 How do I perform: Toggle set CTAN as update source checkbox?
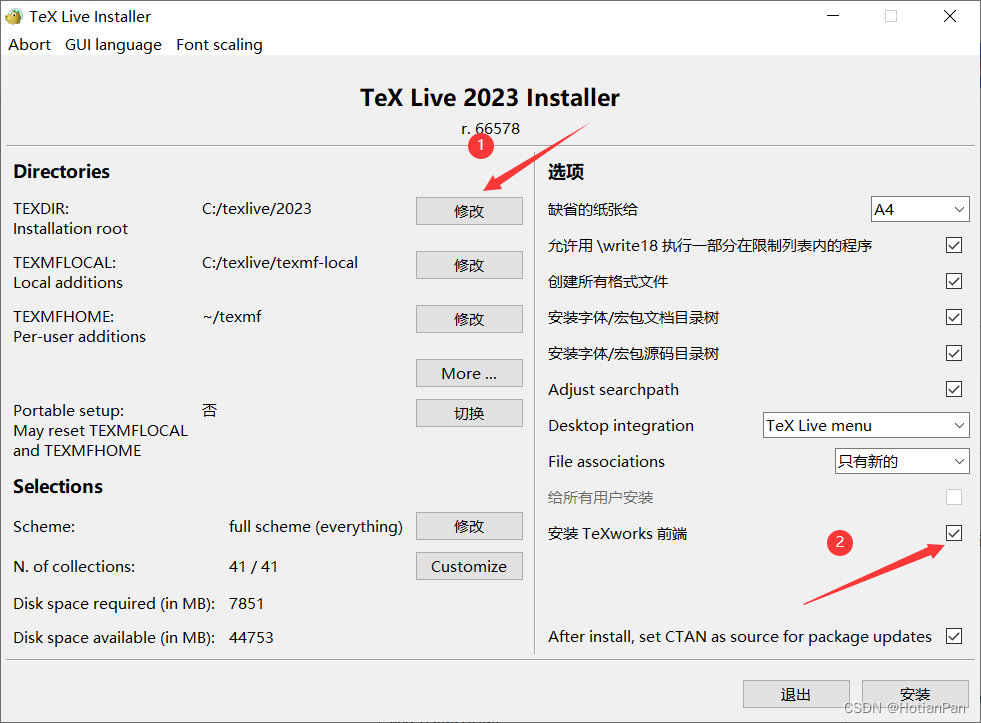(x=953, y=636)
